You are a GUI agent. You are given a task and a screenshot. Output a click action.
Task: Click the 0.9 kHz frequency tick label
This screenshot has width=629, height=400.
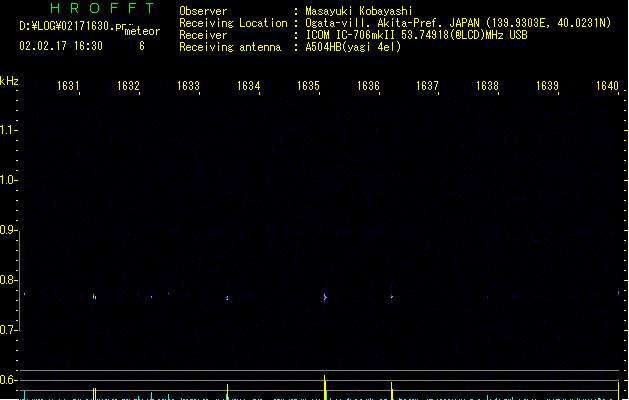[x=8, y=230]
